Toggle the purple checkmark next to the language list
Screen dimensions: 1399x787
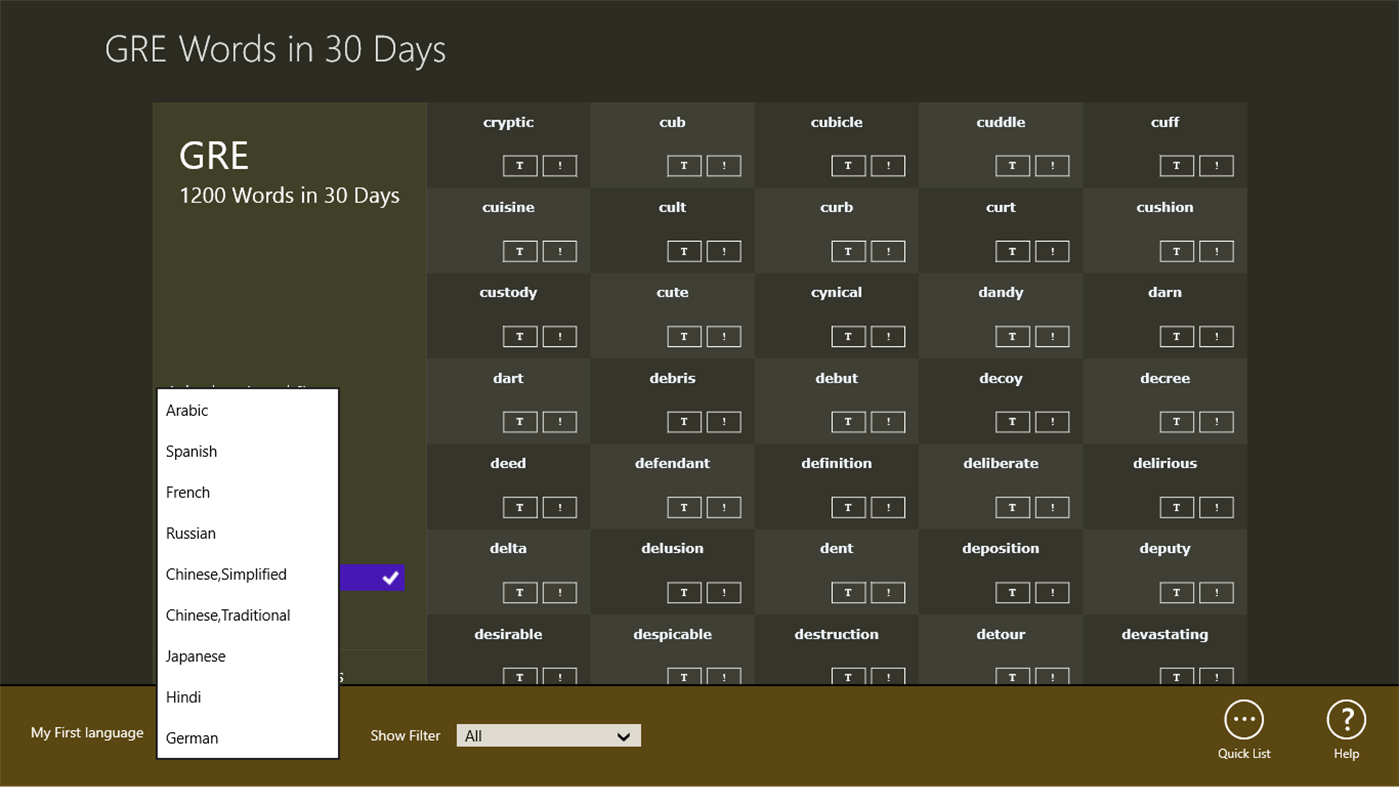[x=392, y=578]
